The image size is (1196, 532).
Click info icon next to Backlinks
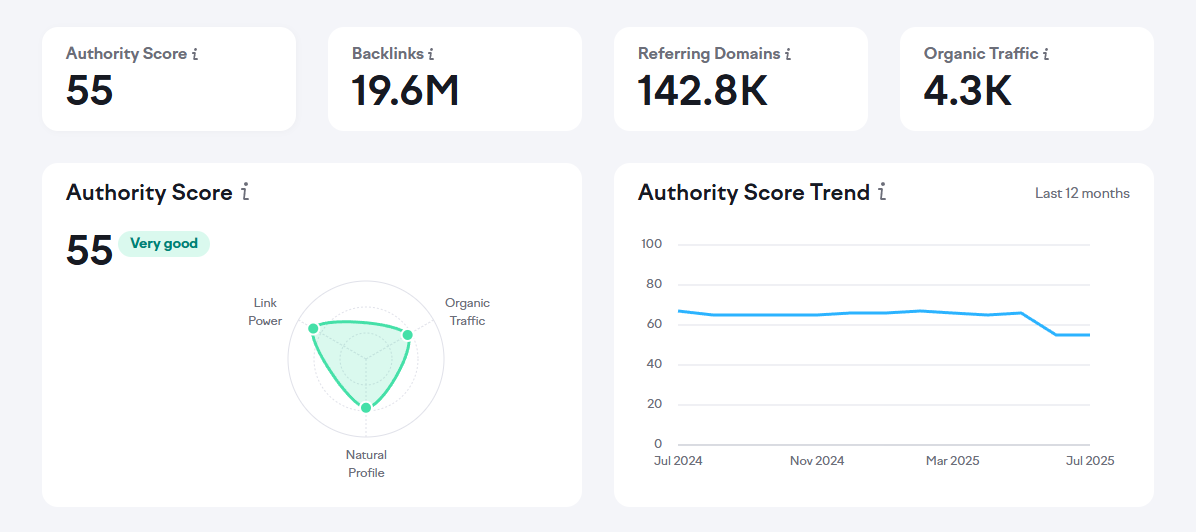click(x=431, y=54)
